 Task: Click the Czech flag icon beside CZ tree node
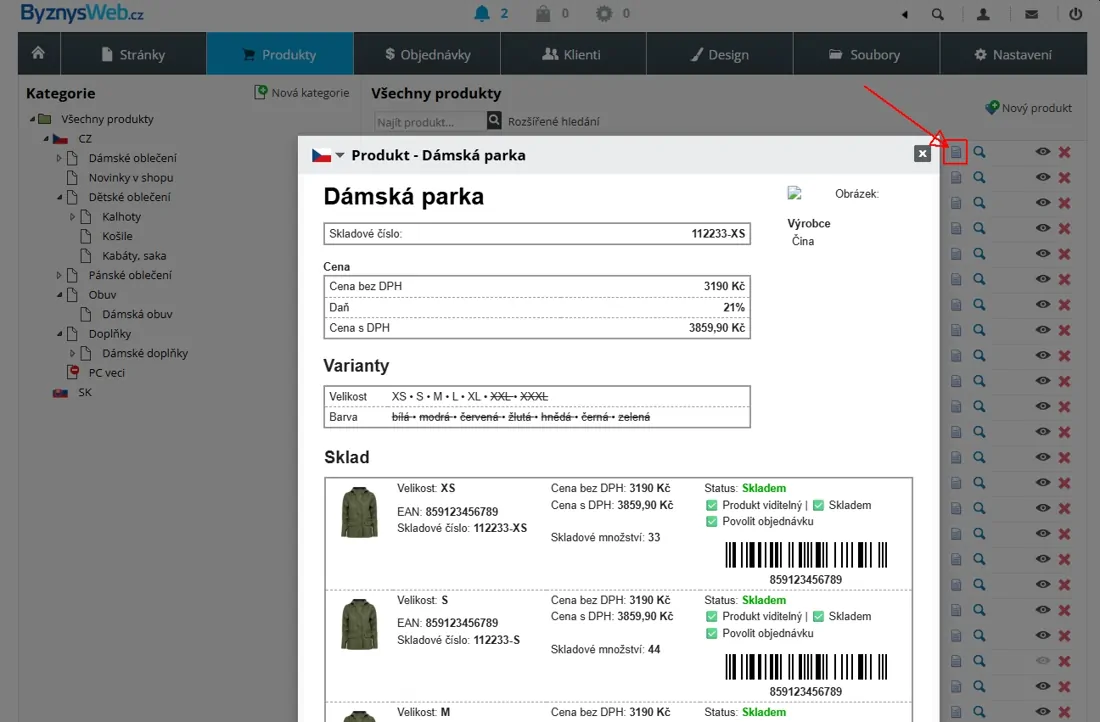coord(60,139)
